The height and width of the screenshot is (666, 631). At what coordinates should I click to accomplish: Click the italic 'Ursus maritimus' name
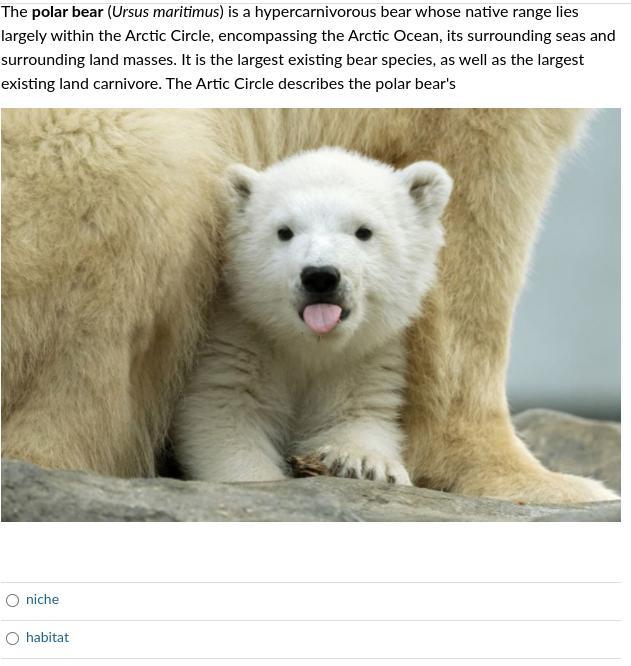click(166, 12)
